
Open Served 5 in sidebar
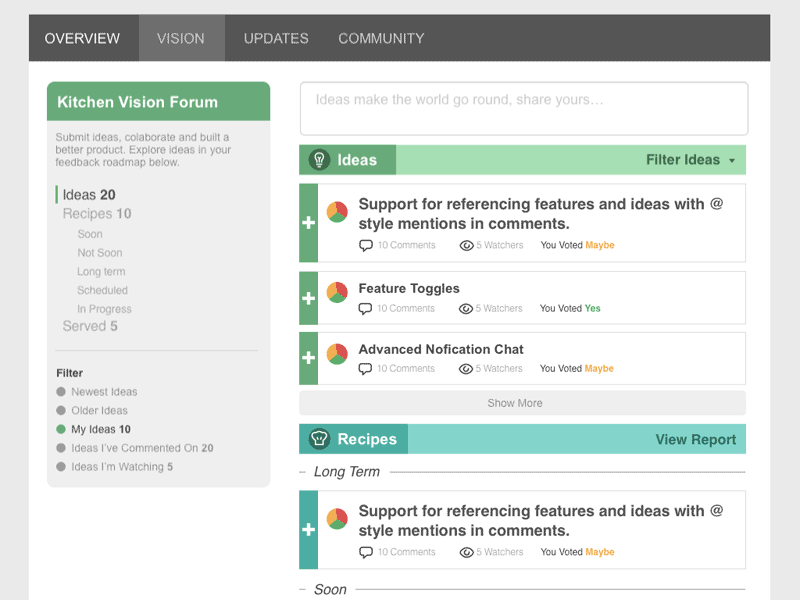point(90,326)
